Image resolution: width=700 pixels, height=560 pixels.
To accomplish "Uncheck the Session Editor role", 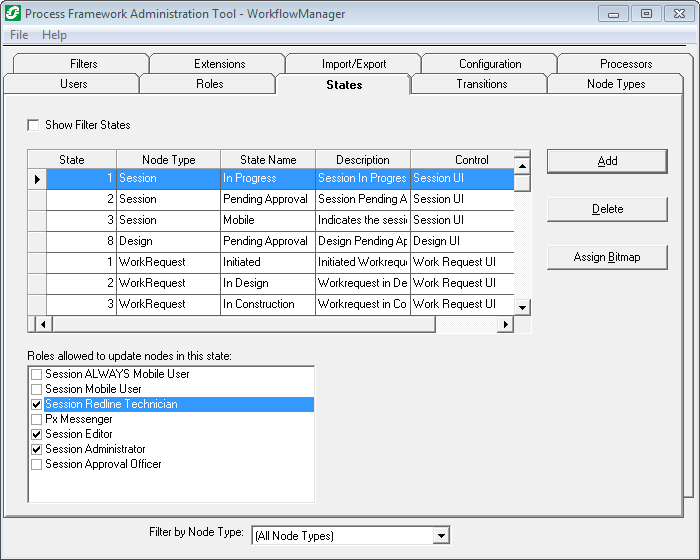I will tap(37, 434).
